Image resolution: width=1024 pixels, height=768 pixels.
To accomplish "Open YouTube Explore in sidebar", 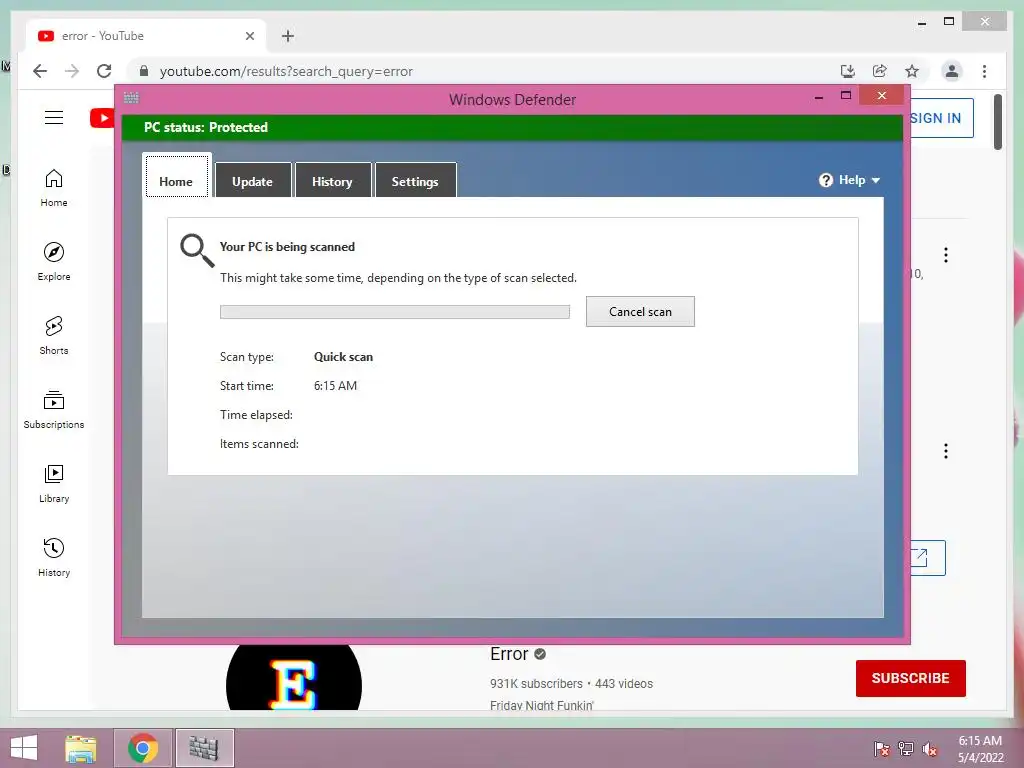I will 54,262.
